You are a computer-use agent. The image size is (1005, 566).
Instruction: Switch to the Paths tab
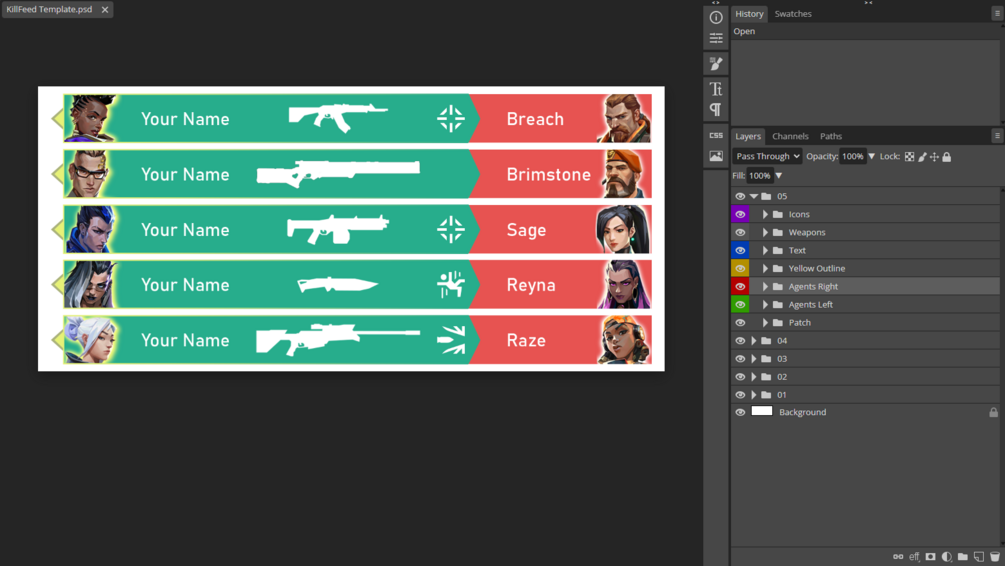pyautogui.click(x=831, y=136)
